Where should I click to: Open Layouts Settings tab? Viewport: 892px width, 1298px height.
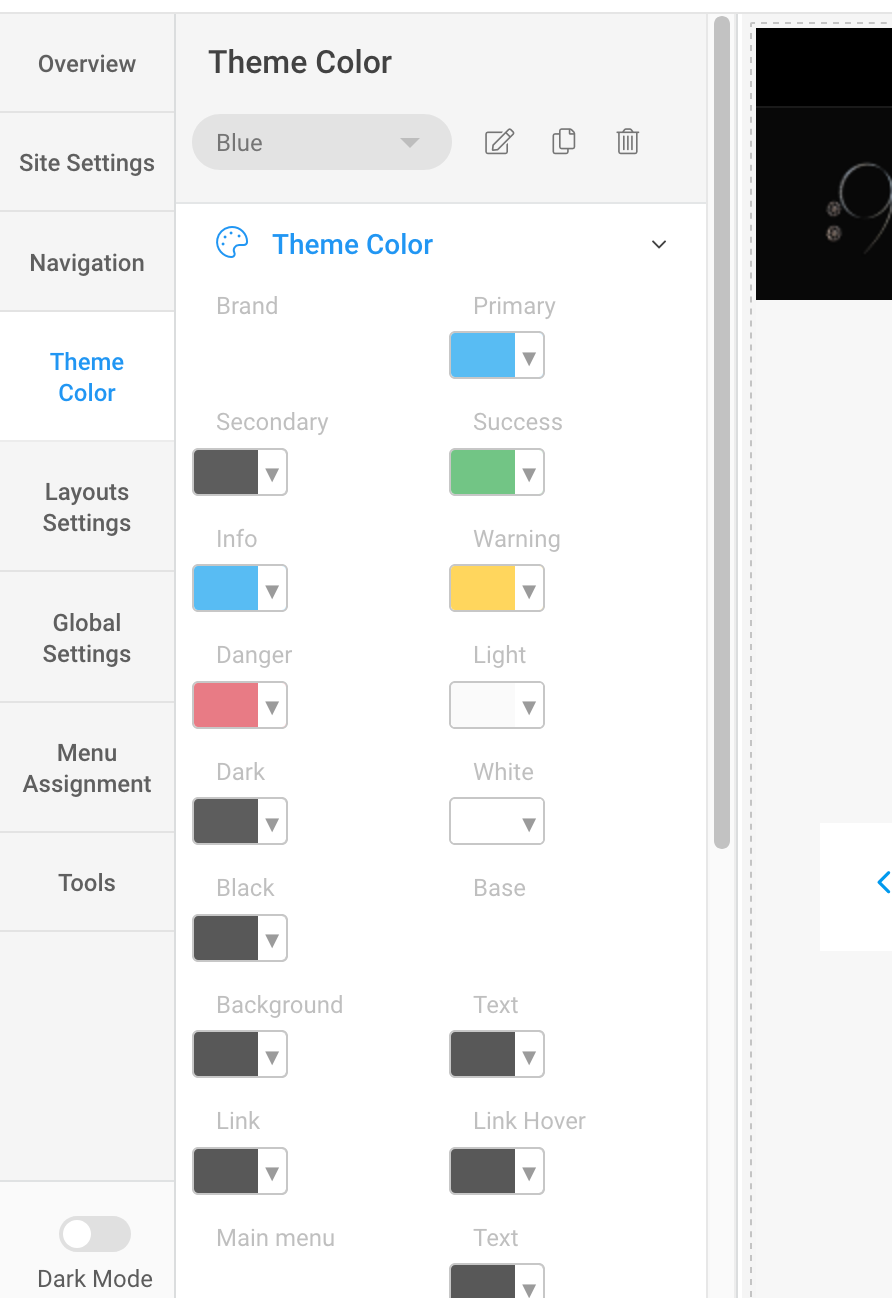[87, 507]
